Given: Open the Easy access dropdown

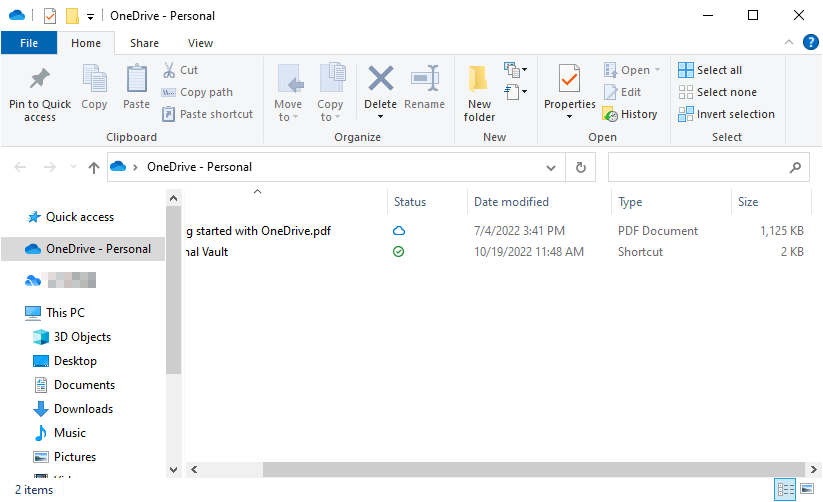Looking at the screenshot, I should point(515,92).
